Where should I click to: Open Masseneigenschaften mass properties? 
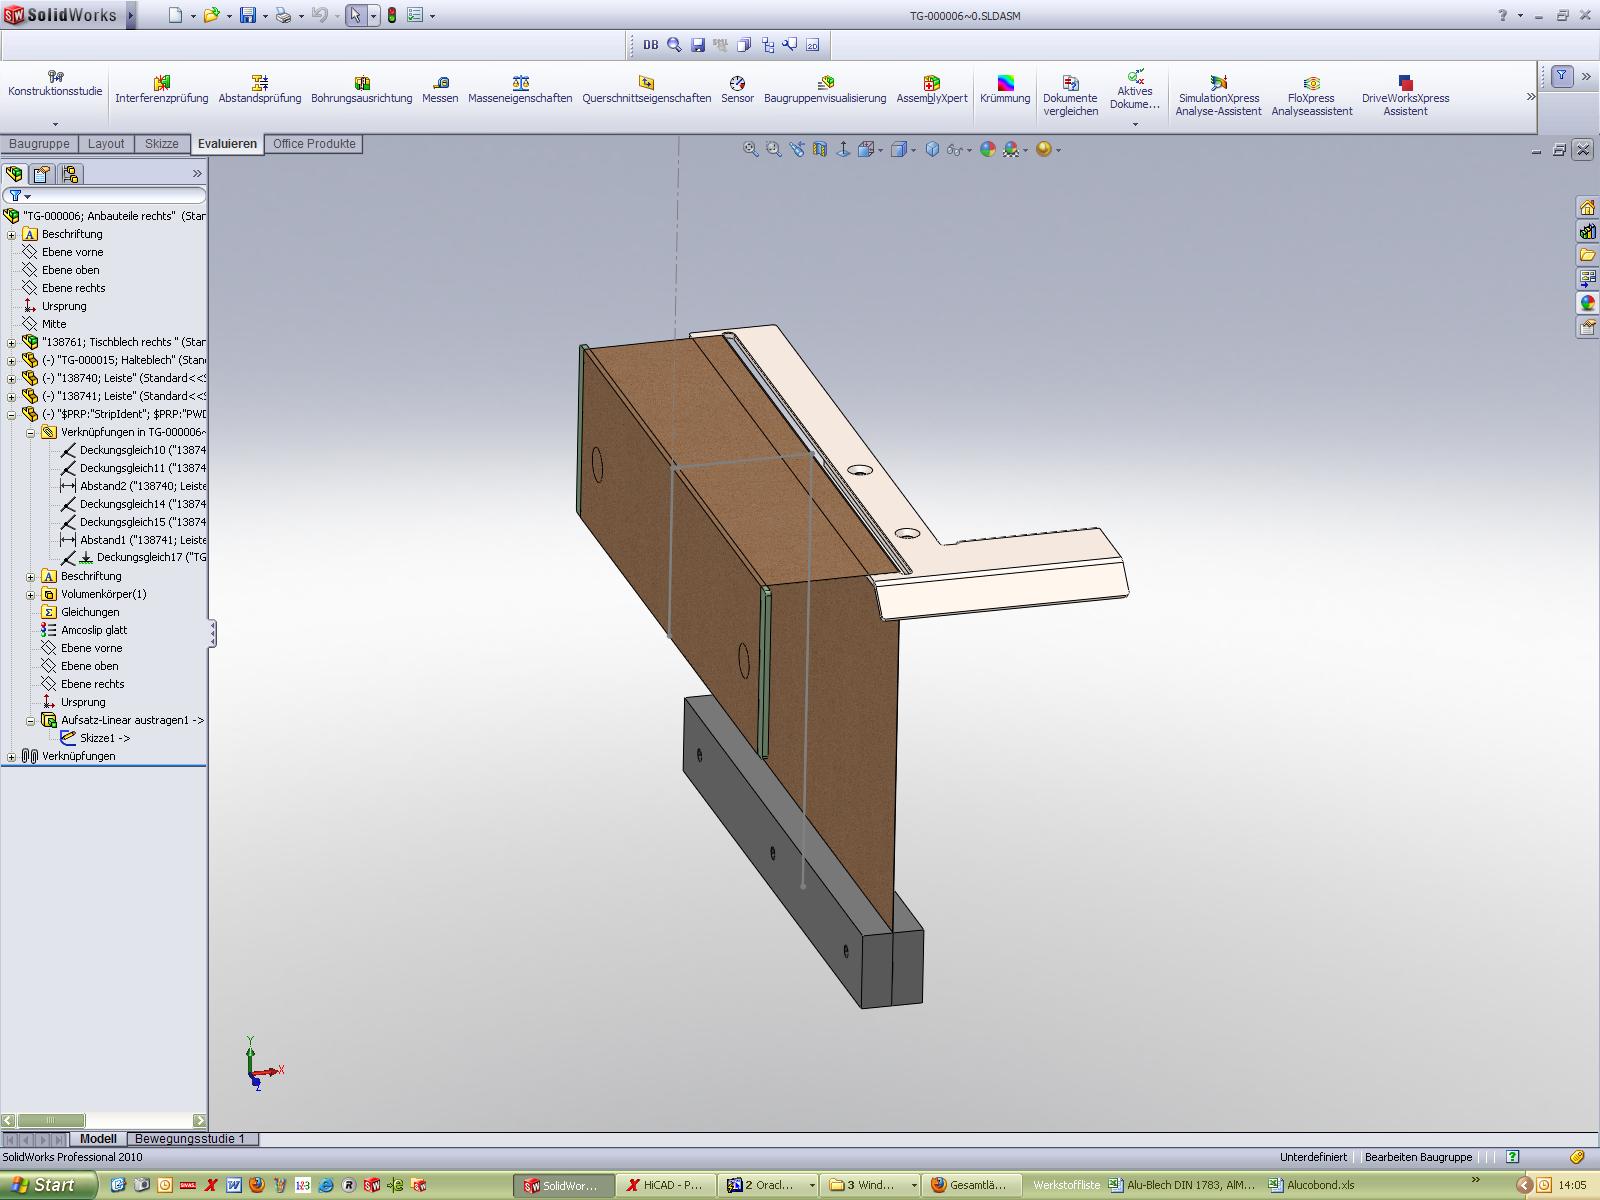point(520,89)
